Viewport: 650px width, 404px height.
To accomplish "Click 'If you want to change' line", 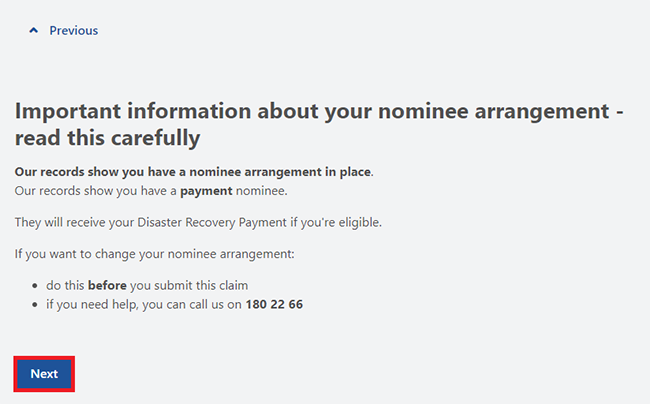I will point(154,254).
